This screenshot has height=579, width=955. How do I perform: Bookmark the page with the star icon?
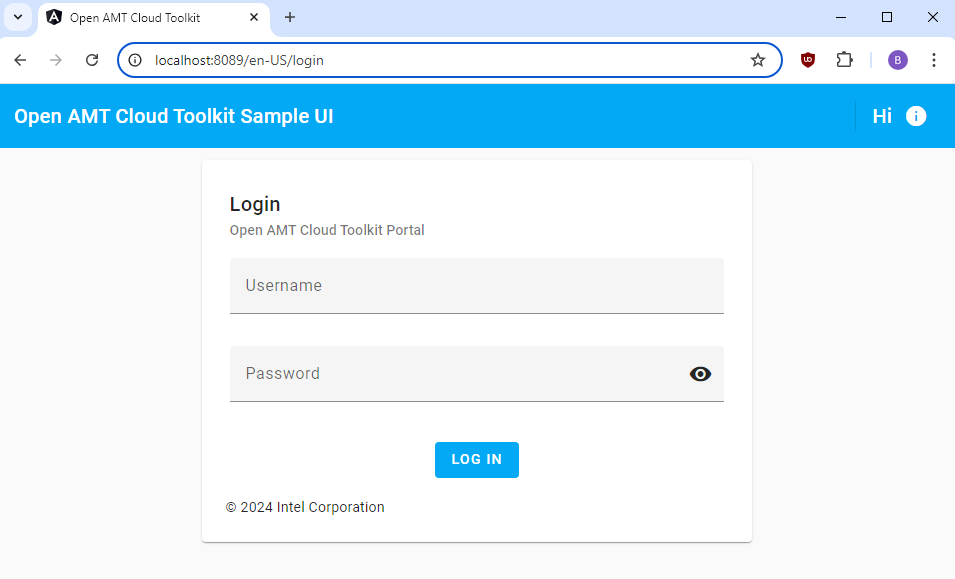[757, 60]
